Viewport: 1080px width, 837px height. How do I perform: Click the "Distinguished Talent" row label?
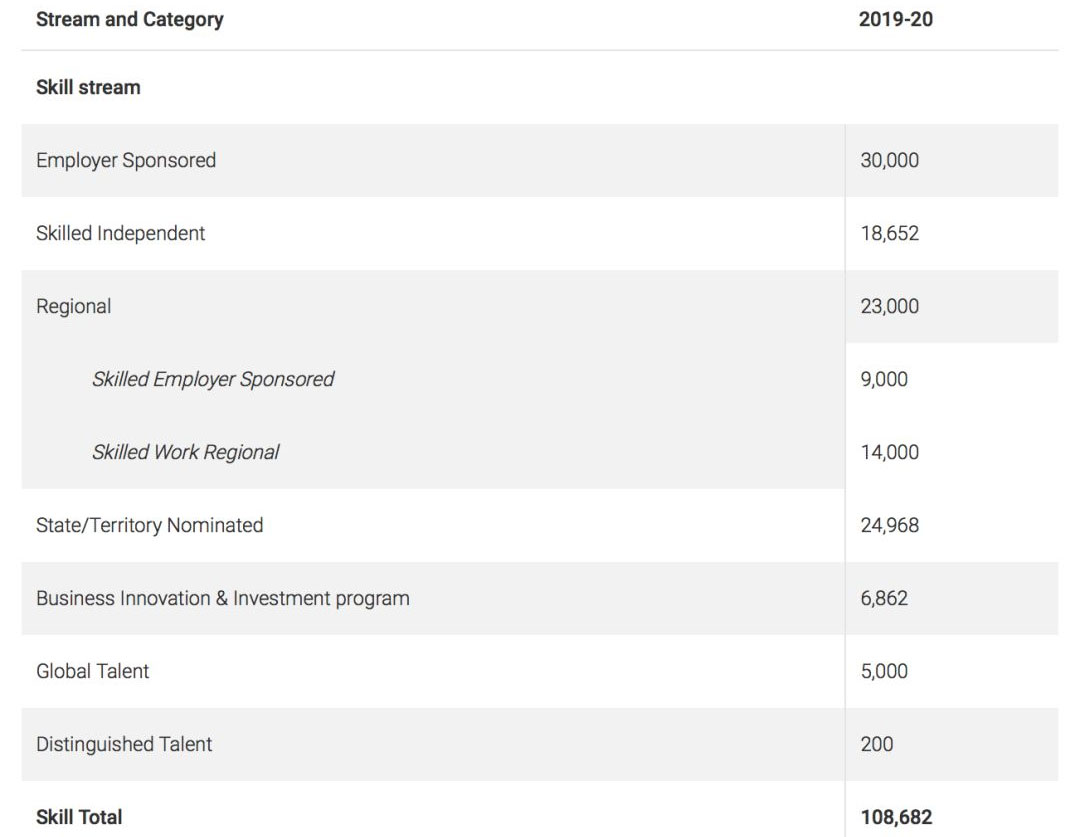(x=124, y=744)
